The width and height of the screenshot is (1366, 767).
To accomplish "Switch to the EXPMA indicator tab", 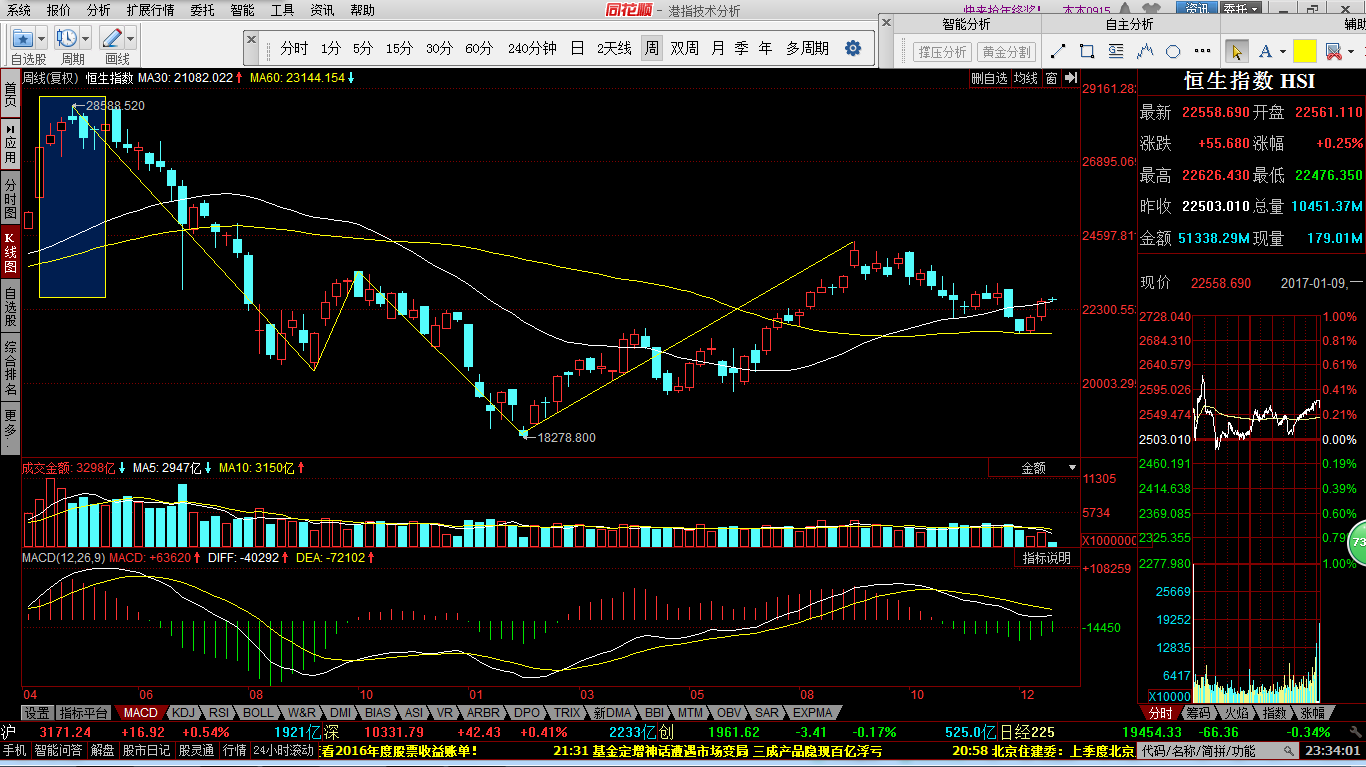I will coord(813,713).
